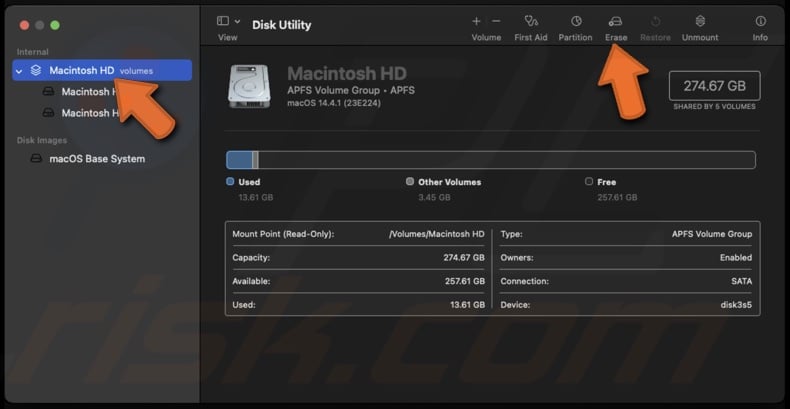The height and width of the screenshot is (409, 790).
Task: Click the sidebar View toggle icon
Action: tap(223, 21)
